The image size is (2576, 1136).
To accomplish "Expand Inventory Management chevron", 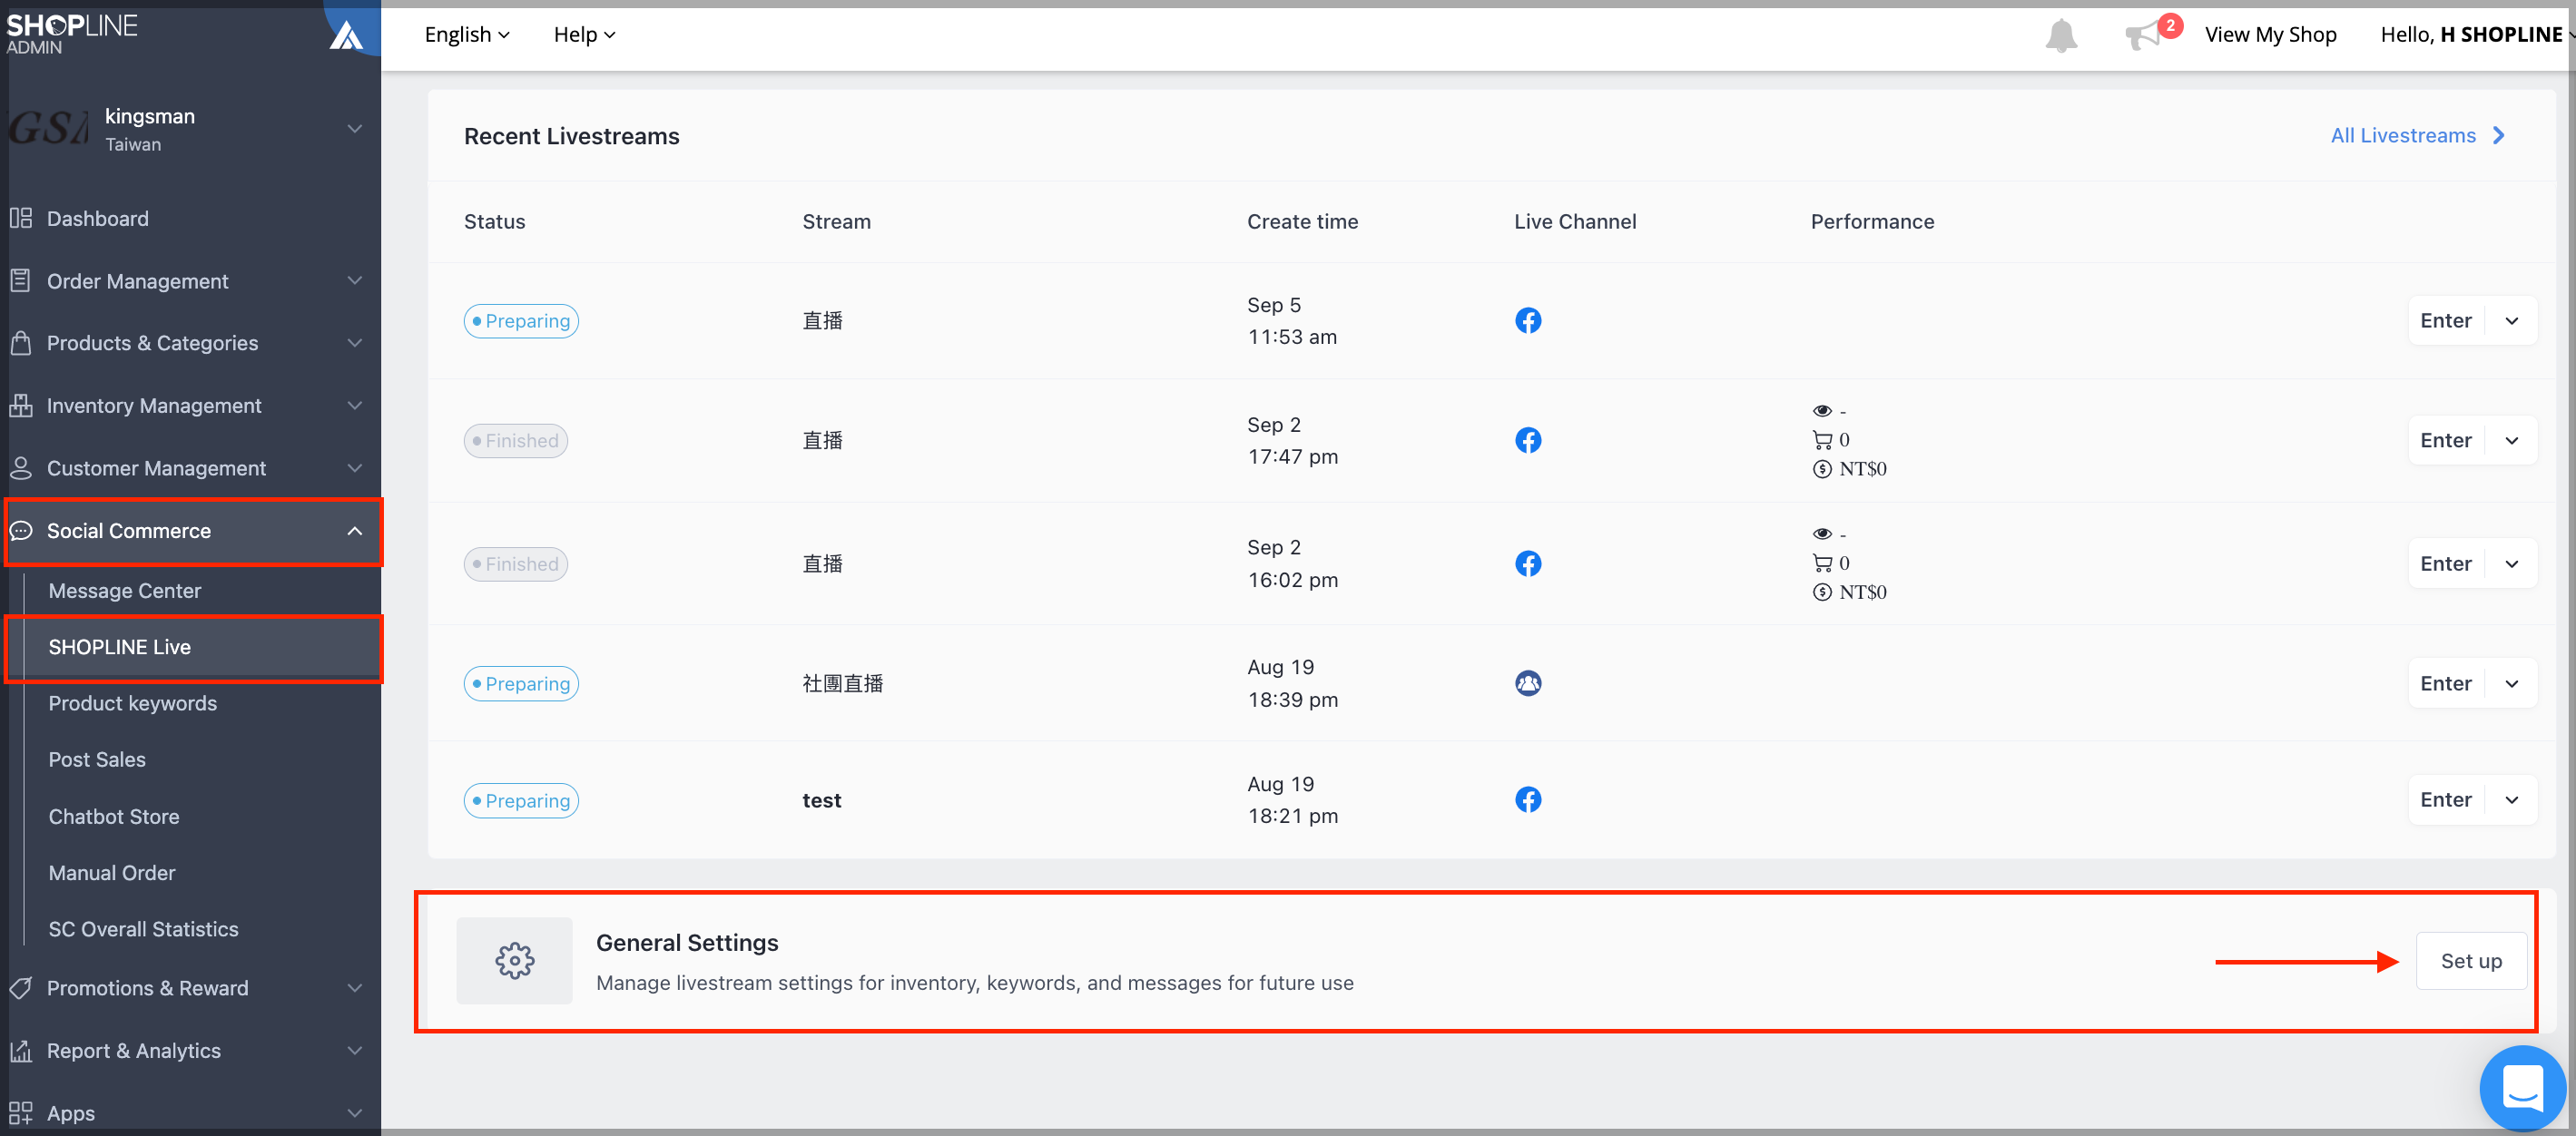I will click(354, 405).
